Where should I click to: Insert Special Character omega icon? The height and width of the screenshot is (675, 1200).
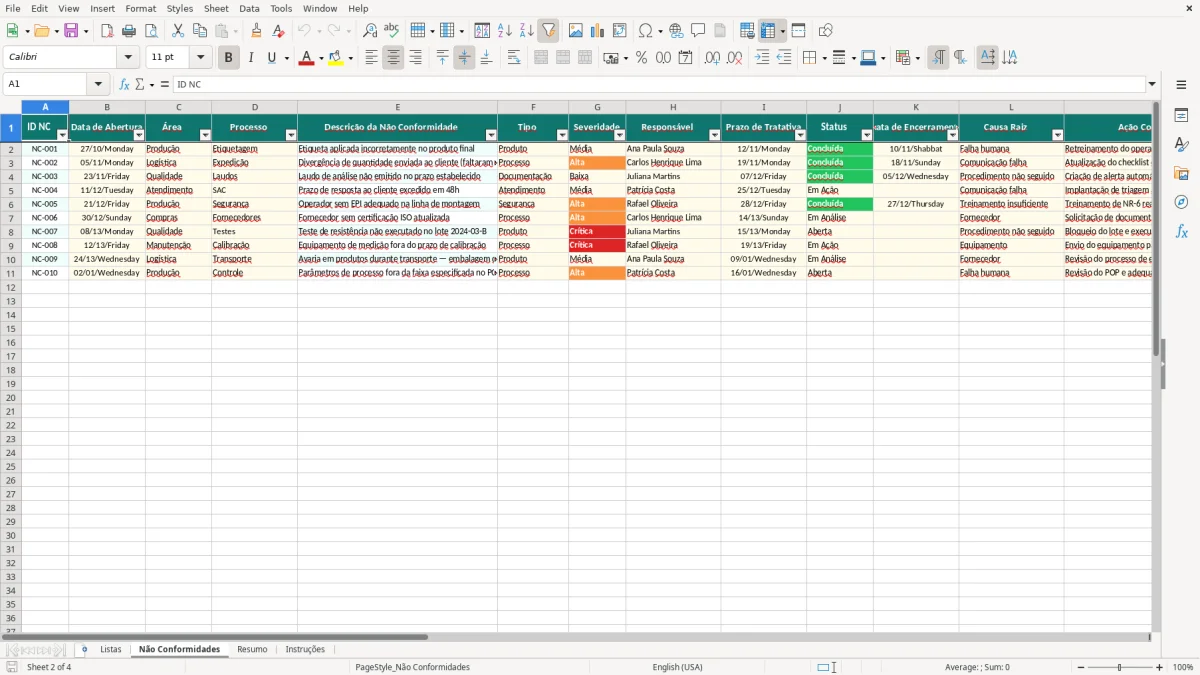point(646,31)
